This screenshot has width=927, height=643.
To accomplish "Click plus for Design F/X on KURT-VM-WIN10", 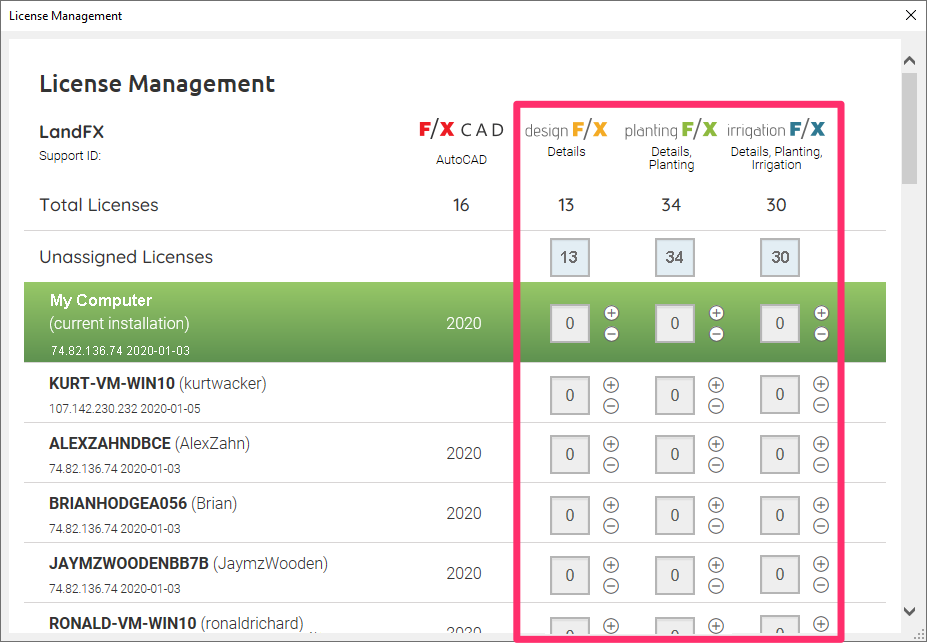I will pos(611,385).
